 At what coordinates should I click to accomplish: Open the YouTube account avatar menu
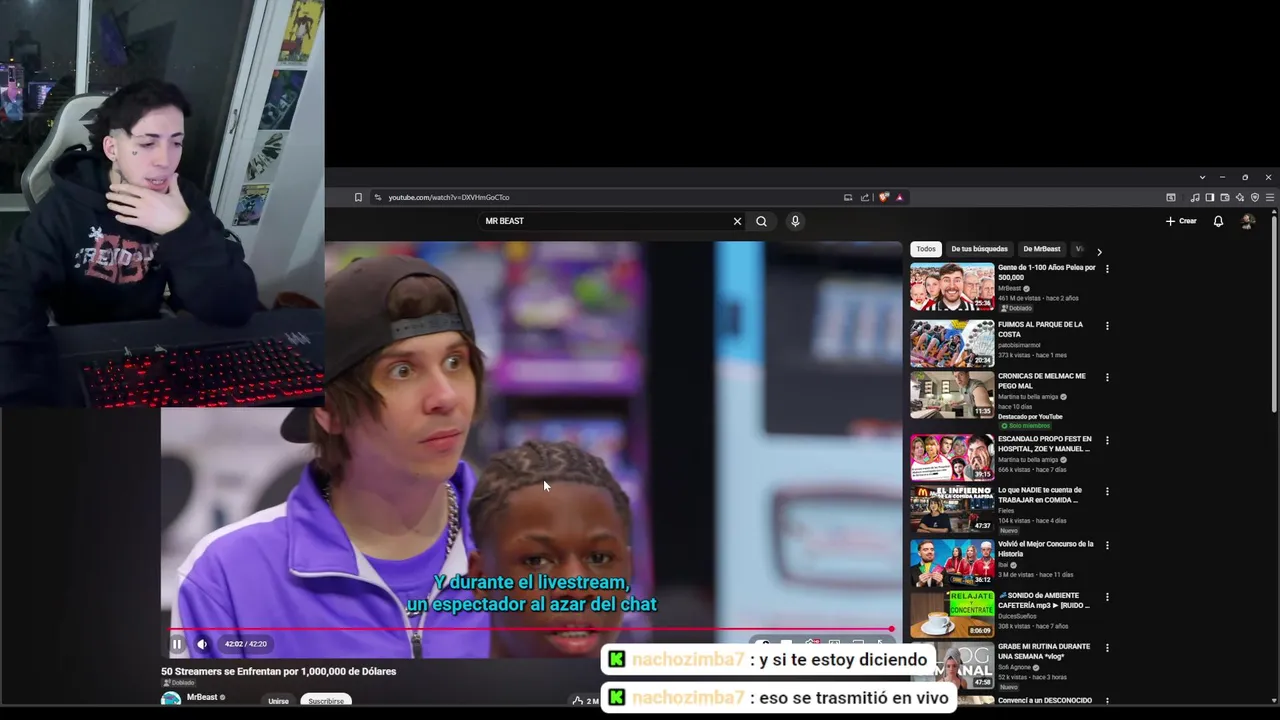coord(1248,221)
